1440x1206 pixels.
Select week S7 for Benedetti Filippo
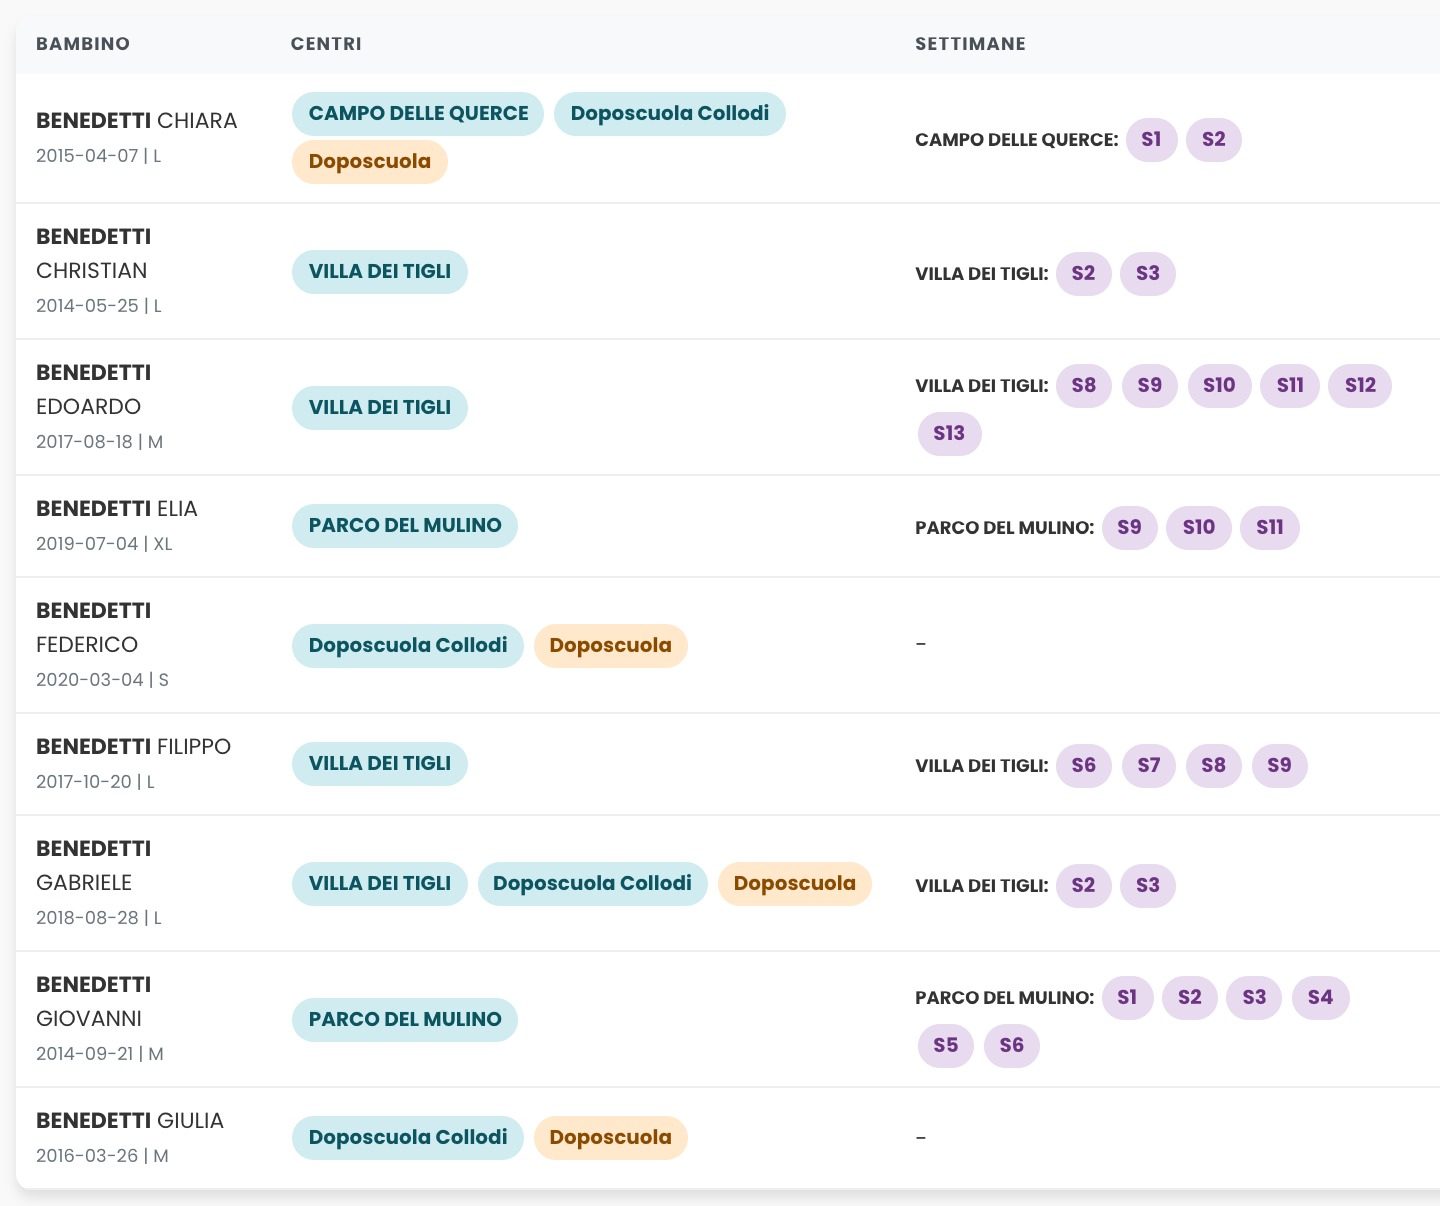pos(1149,766)
